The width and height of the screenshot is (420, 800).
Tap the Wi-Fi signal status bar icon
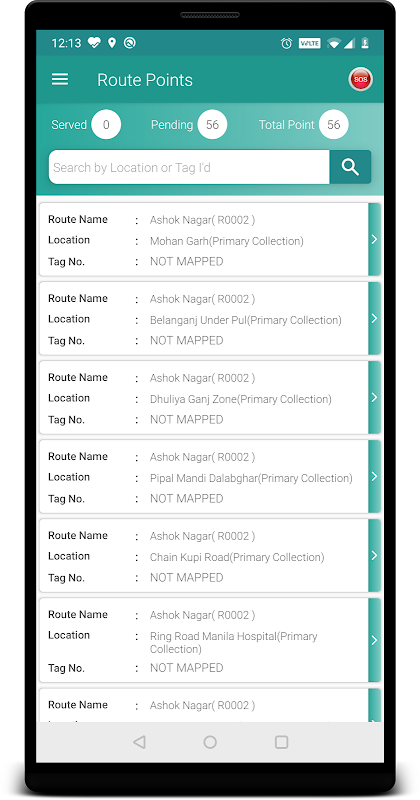click(333, 44)
